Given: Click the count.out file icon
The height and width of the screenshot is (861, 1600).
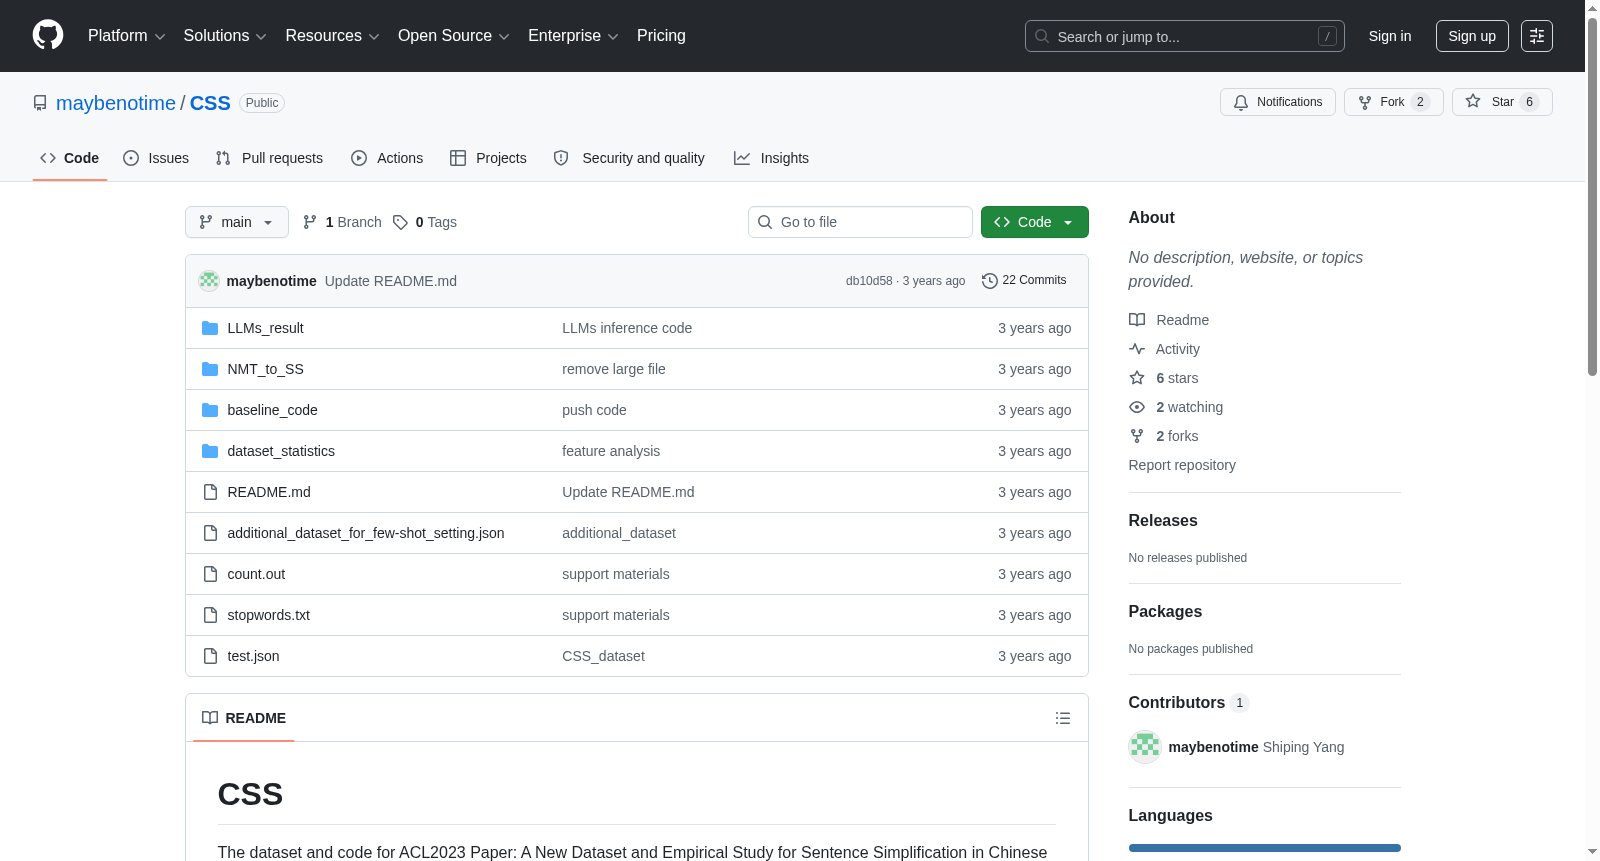Looking at the screenshot, I should coord(210,574).
